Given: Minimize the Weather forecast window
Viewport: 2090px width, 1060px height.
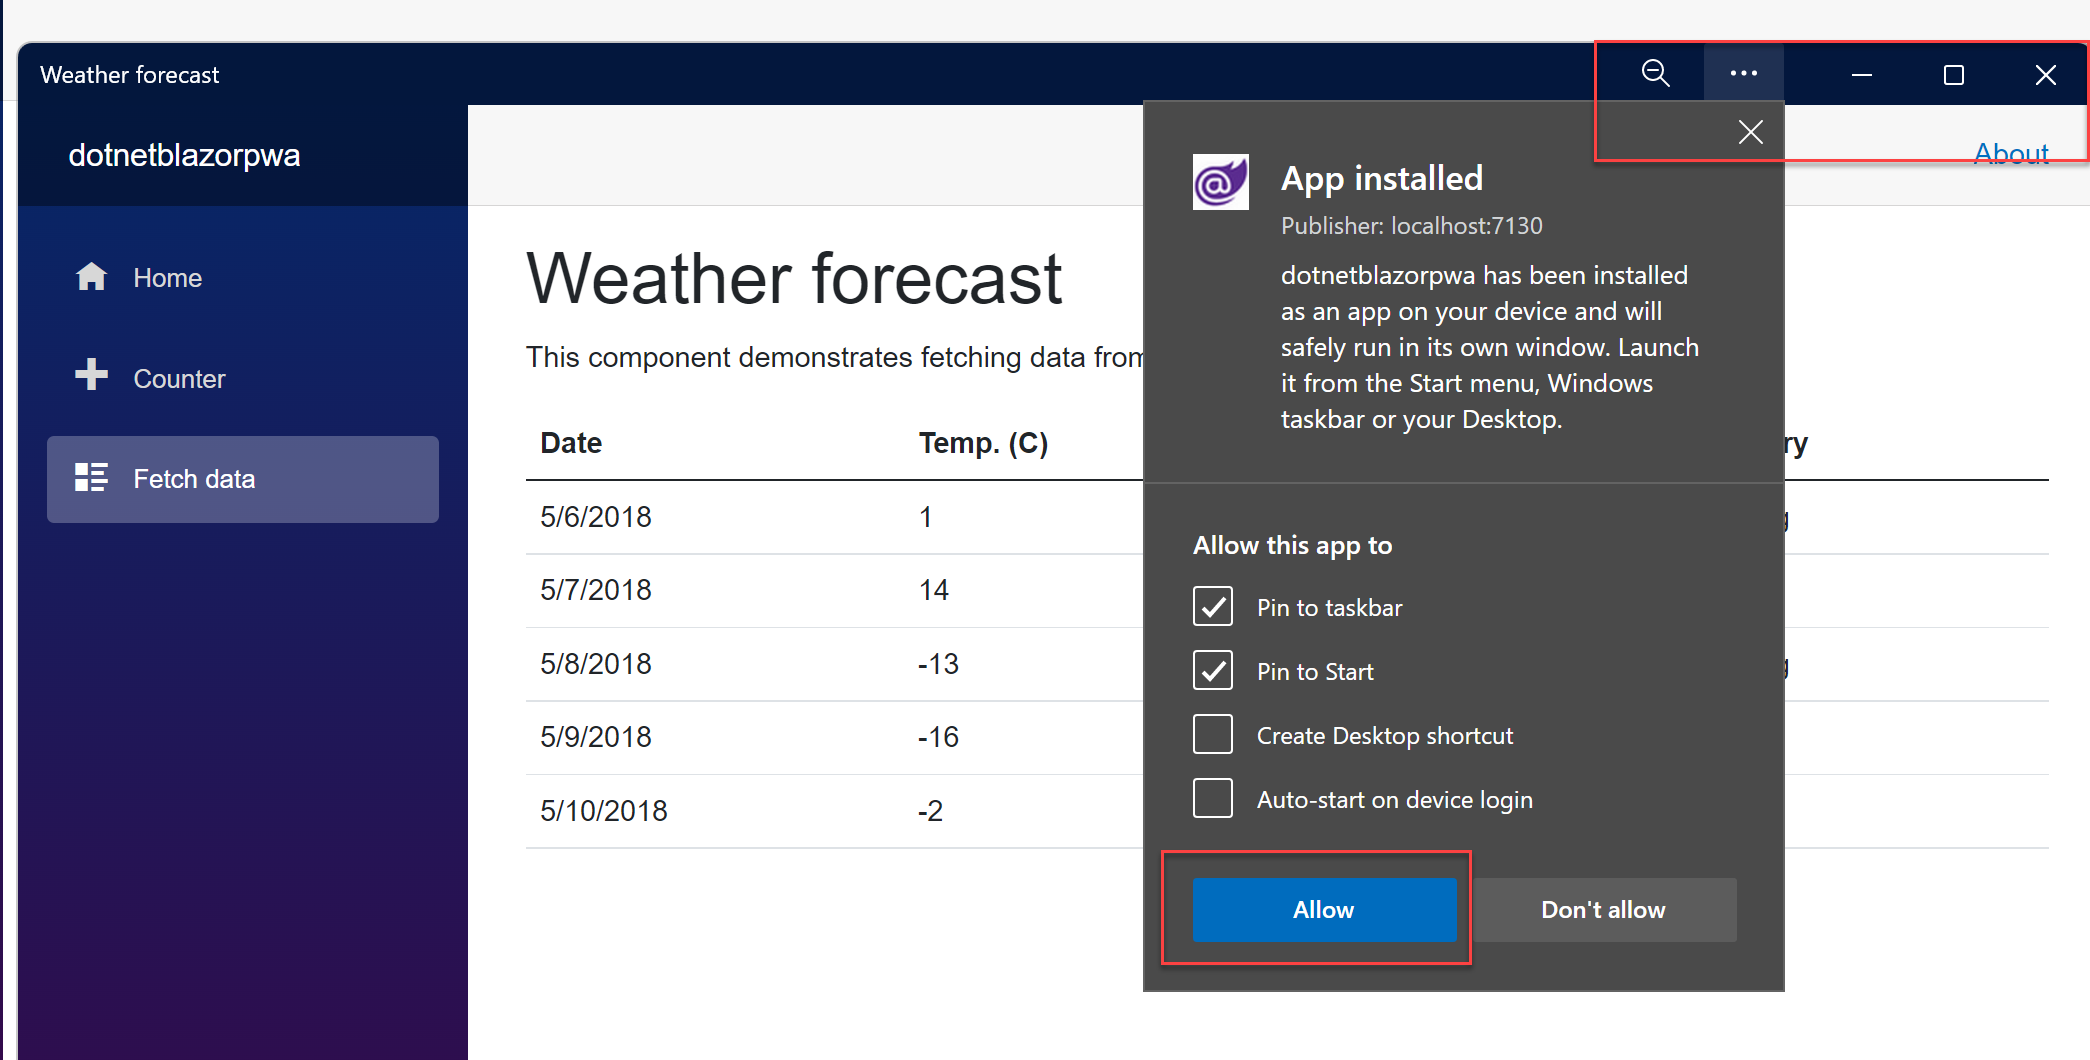Looking at the screenshot, I should click(x=1861, y=75).
